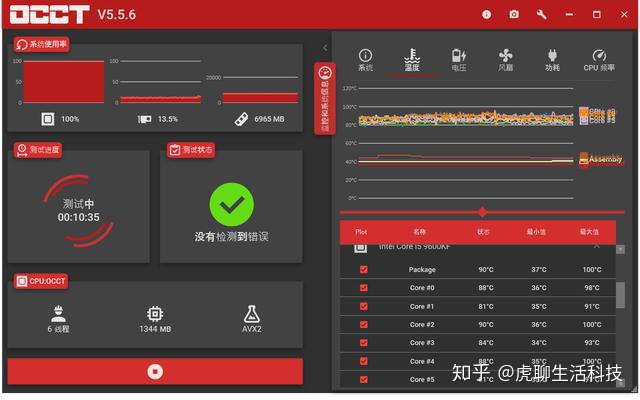Toggle plot checkbox for Core #5

click(364, 379)
